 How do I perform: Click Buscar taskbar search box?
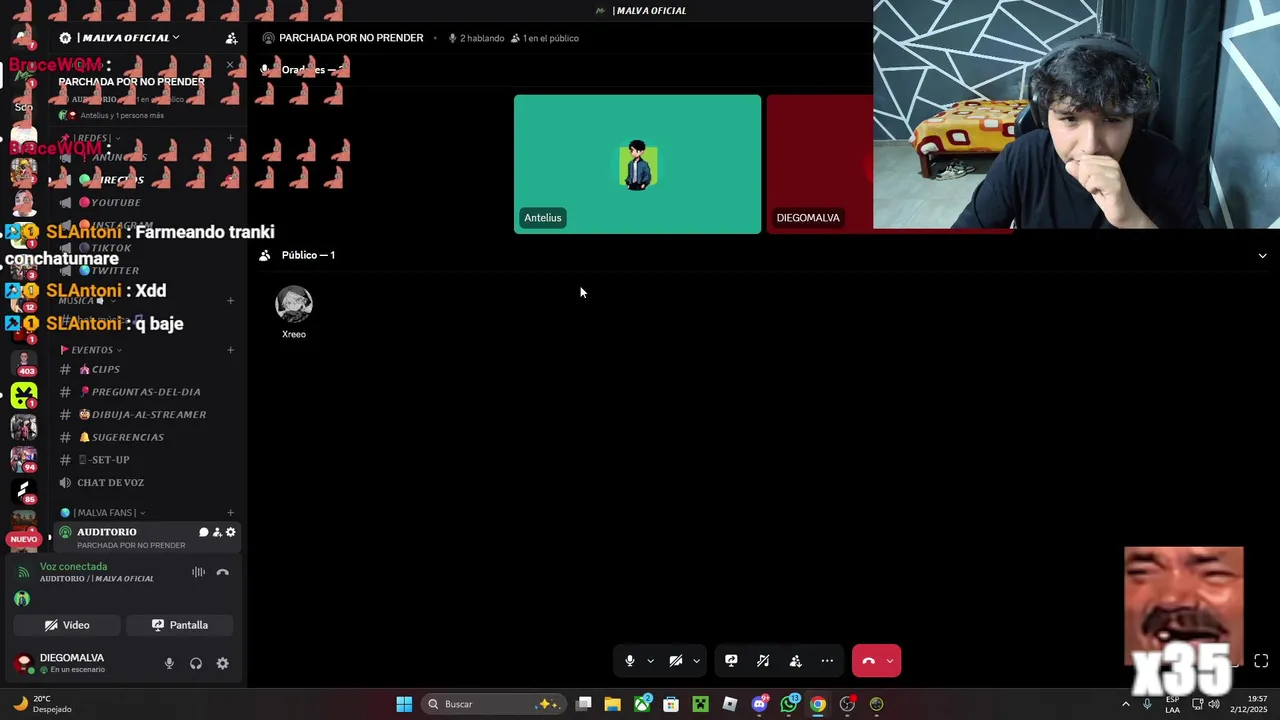point(494,704)
